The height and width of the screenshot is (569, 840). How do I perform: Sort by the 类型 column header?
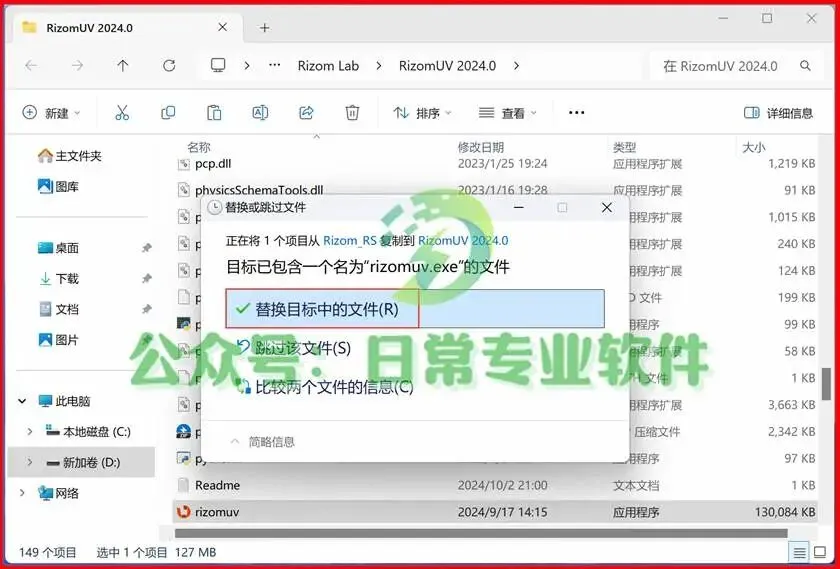[624, 147]
